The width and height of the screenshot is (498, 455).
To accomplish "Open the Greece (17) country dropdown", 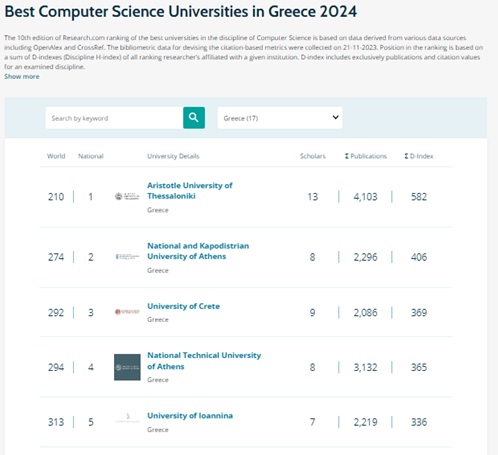I will point(280,118).
